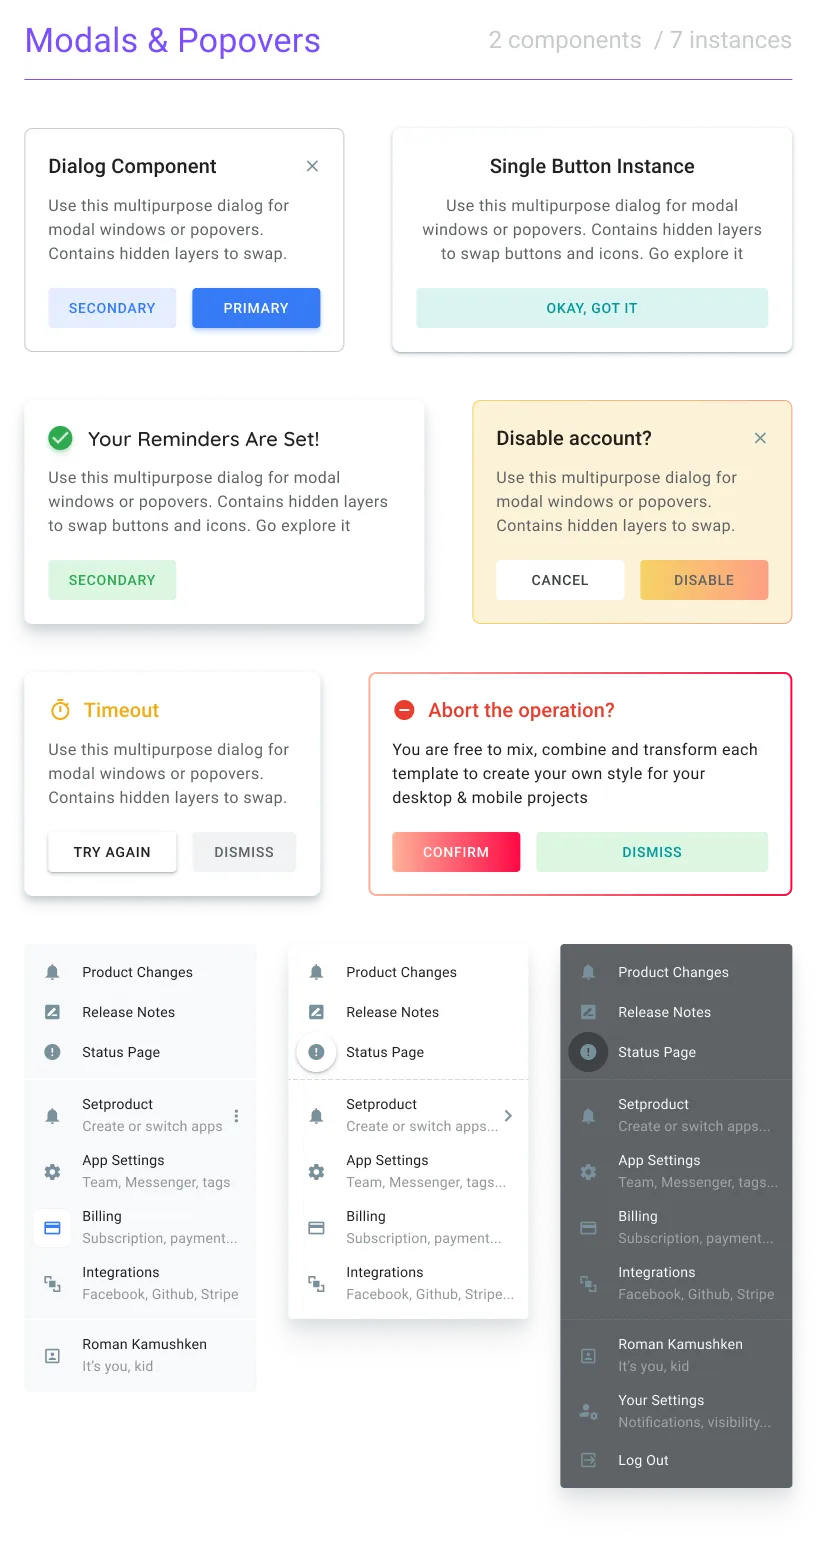
Task: Select the highlighted Billing card icon in the light menu
Action: pos(53,1227)
